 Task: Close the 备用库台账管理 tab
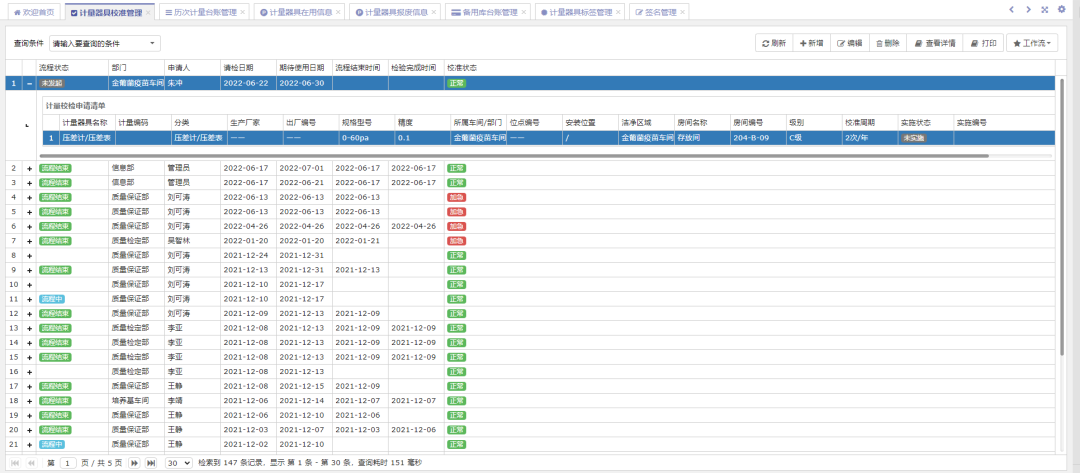coord(523,12)
